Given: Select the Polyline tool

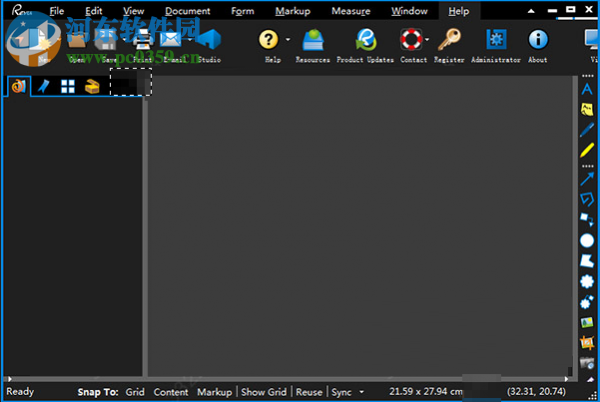Looking at the screenshot, I should click(x=587, y=199).
